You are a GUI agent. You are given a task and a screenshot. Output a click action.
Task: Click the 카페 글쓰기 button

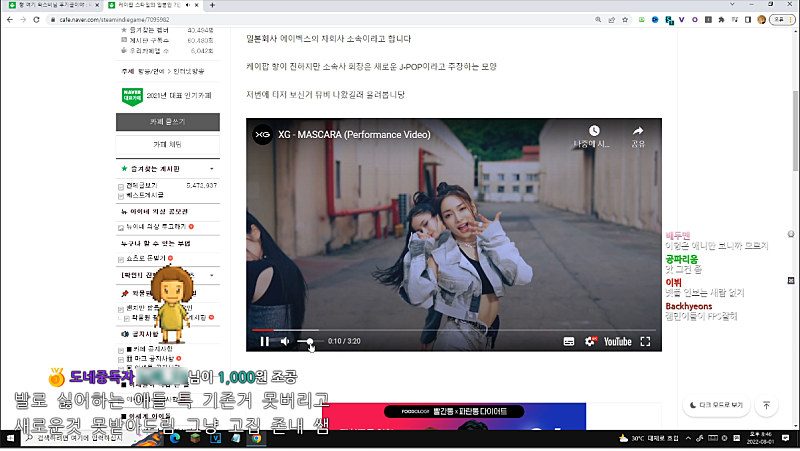pyautogui.click(x=168, y=122)
